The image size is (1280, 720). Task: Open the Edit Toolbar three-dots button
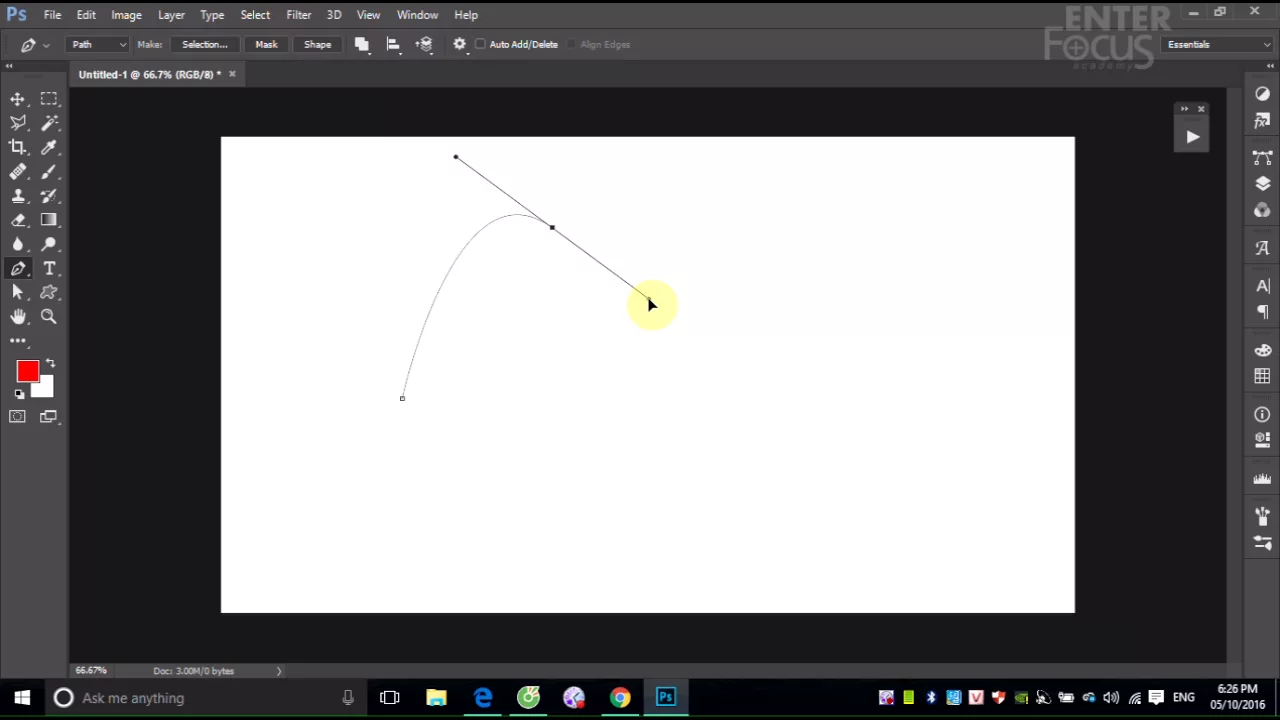(18, 341)
